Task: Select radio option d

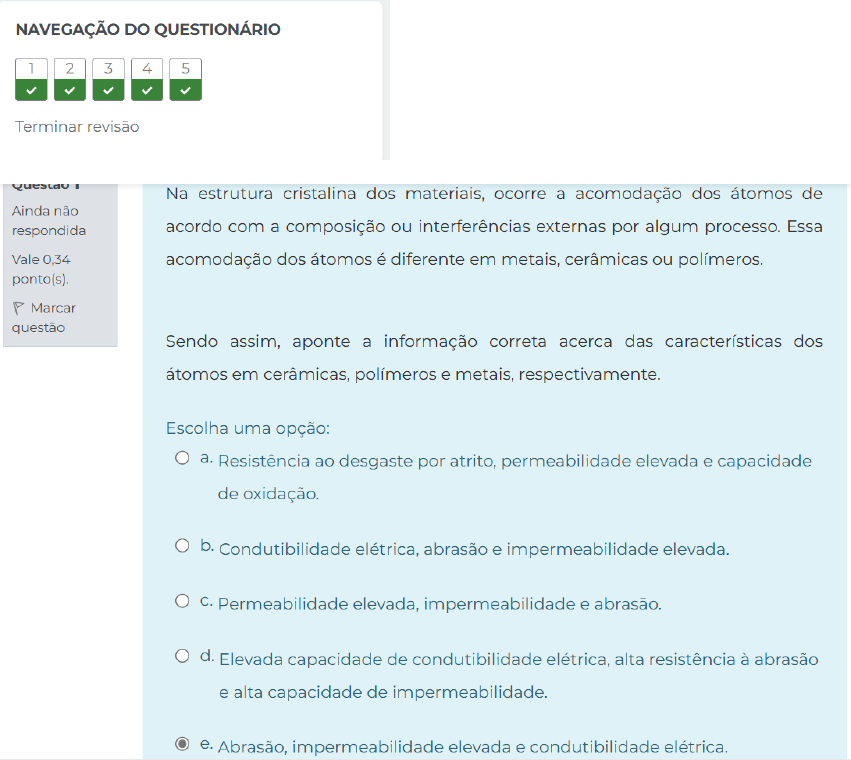Action: coord(182,656)
